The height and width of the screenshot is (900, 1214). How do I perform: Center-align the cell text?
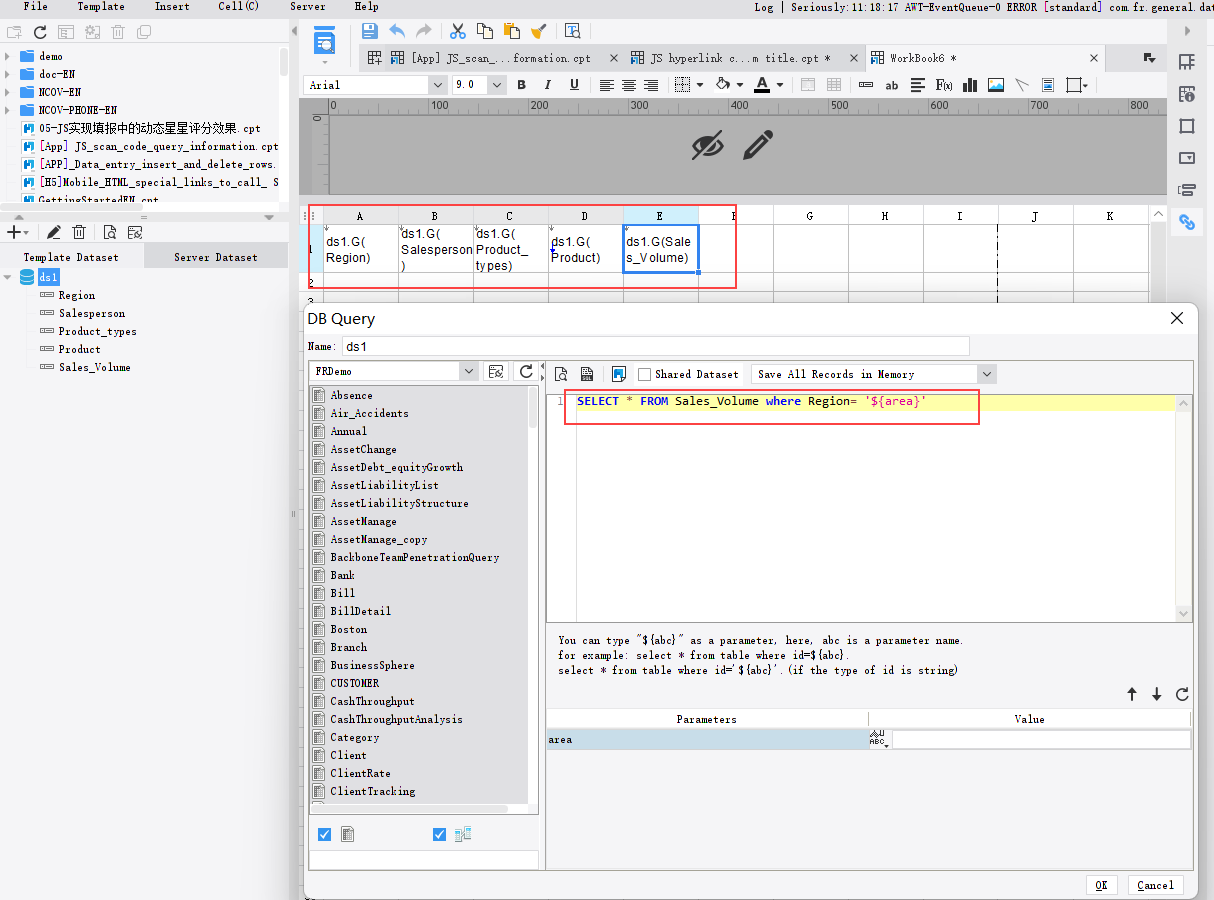629,85
